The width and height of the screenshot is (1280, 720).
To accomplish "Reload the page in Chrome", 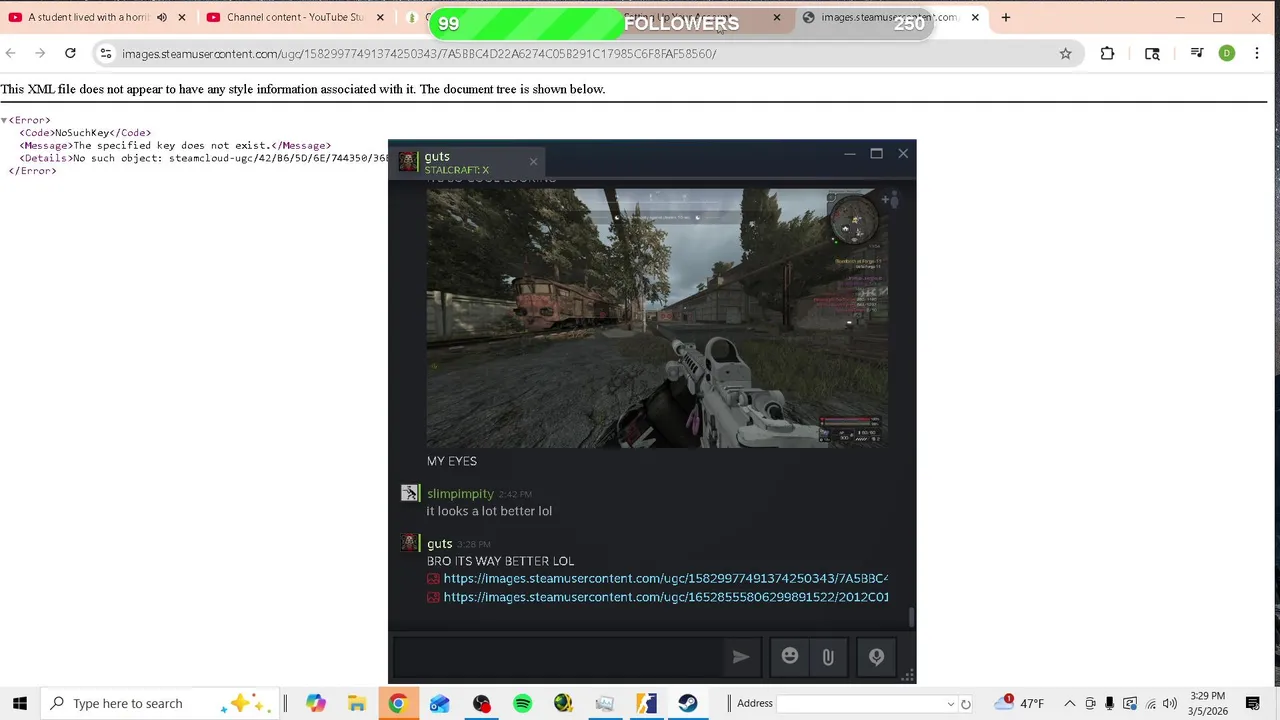I will pyautogui.click(x=70, y=53).
